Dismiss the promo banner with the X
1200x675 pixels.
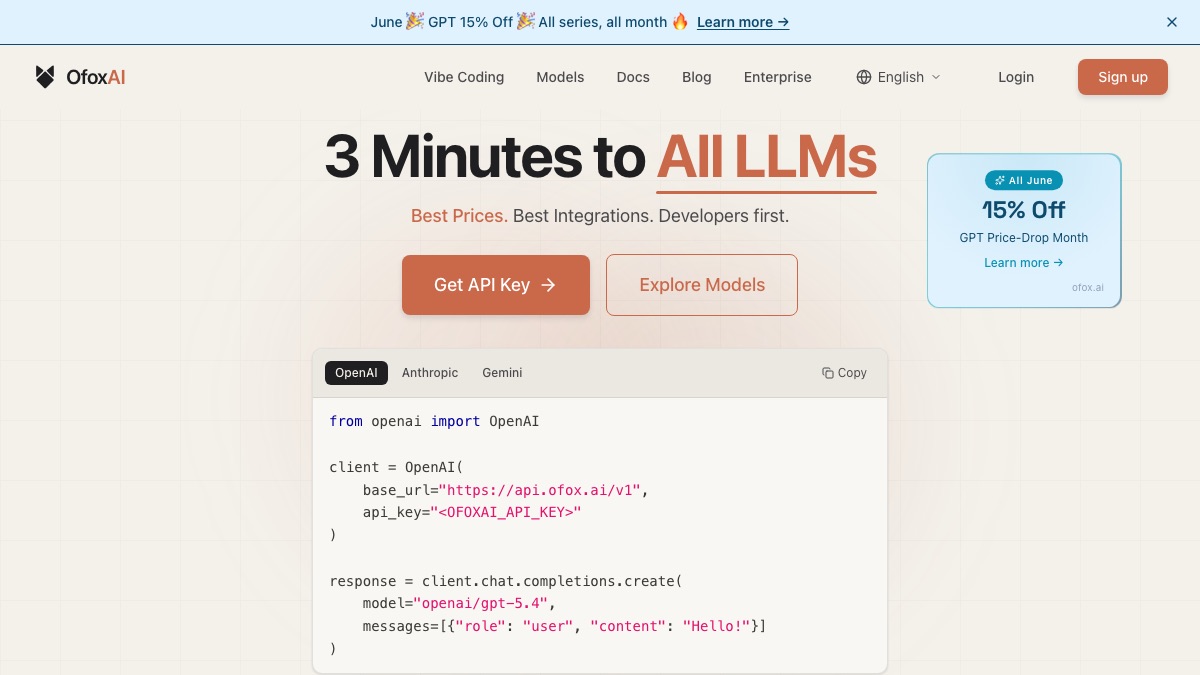(x=1172, y=22)
